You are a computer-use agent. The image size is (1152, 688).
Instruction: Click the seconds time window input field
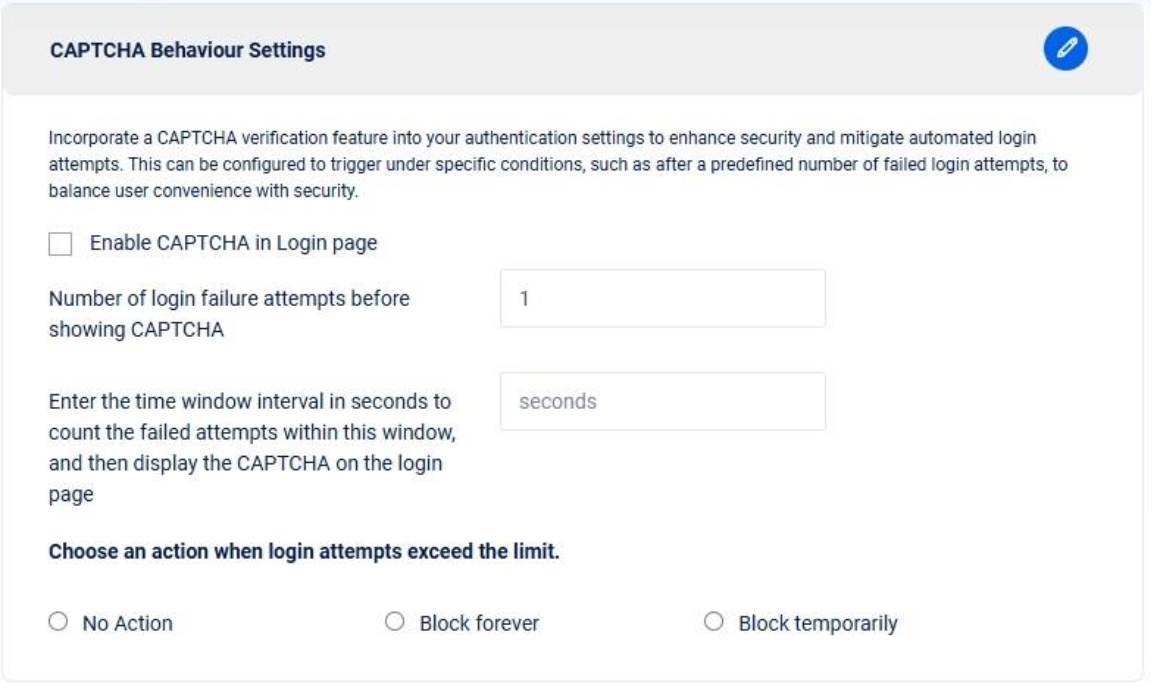pyautogui.click(x=662, y=402)
